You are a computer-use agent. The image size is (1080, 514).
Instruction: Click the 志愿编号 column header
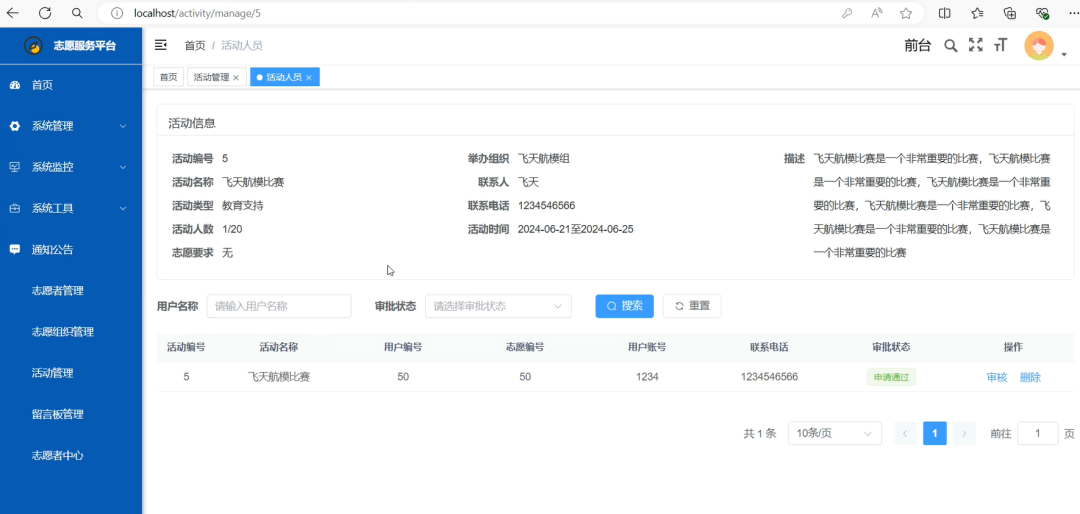525,347
